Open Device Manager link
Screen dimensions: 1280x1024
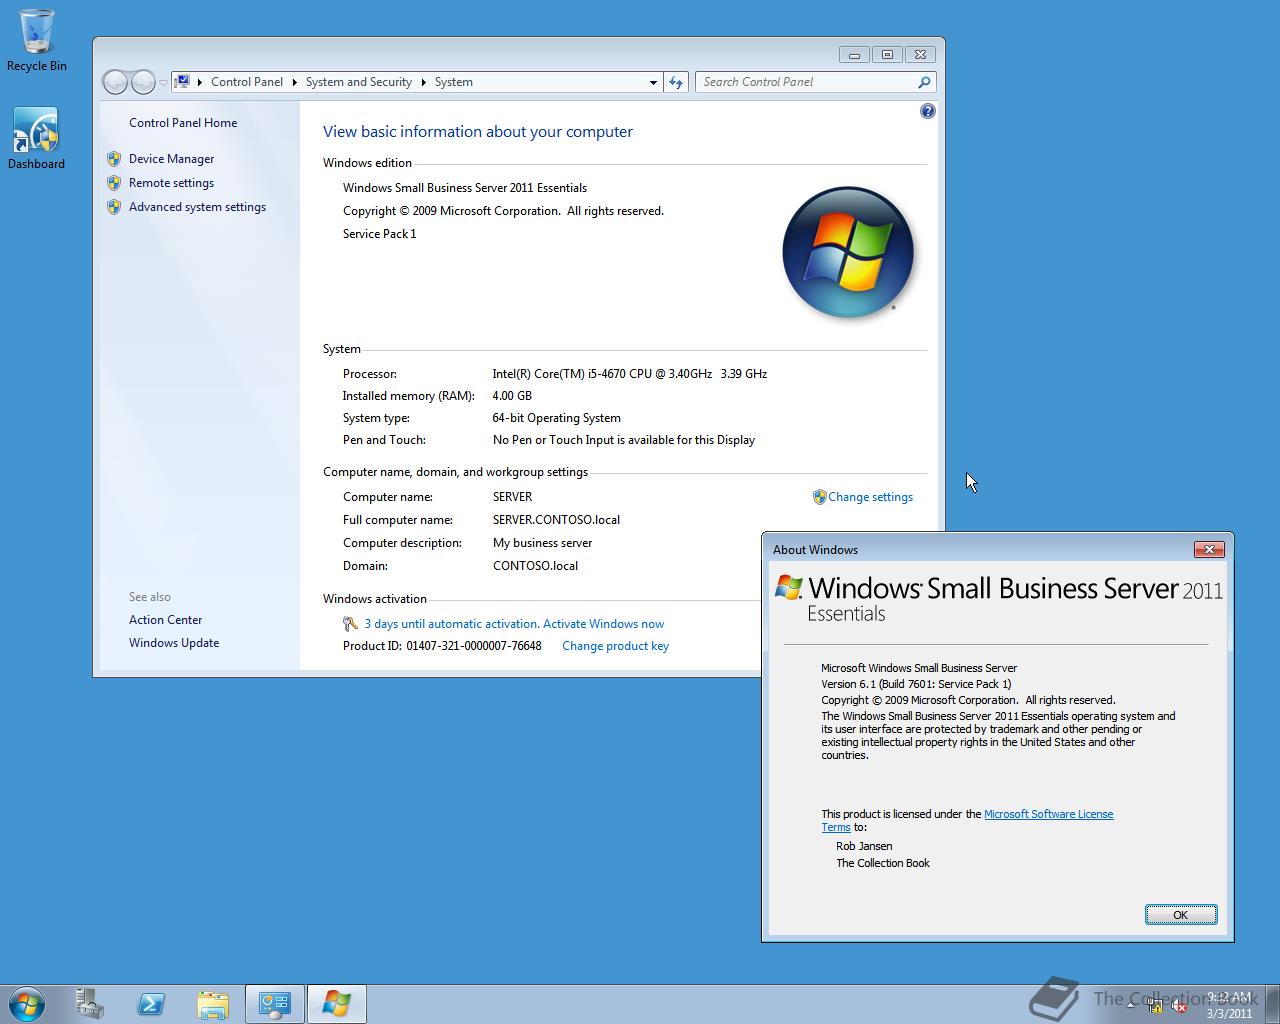[x=171, y=159]
